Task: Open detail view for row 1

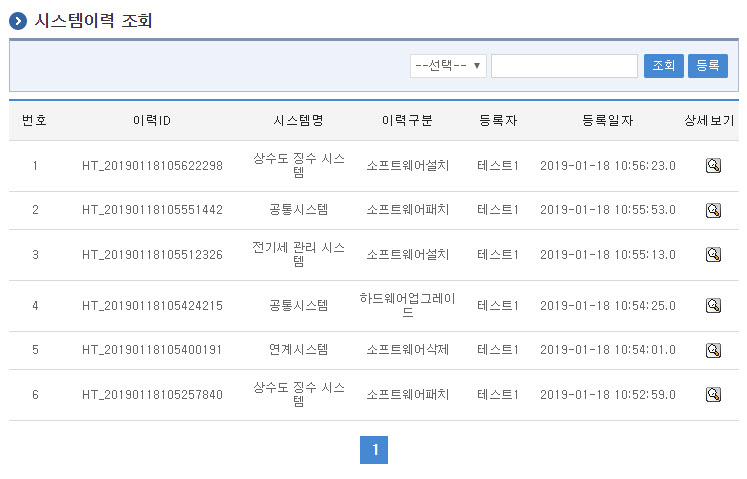Action: pyautogui.click(x=713, y=165)
